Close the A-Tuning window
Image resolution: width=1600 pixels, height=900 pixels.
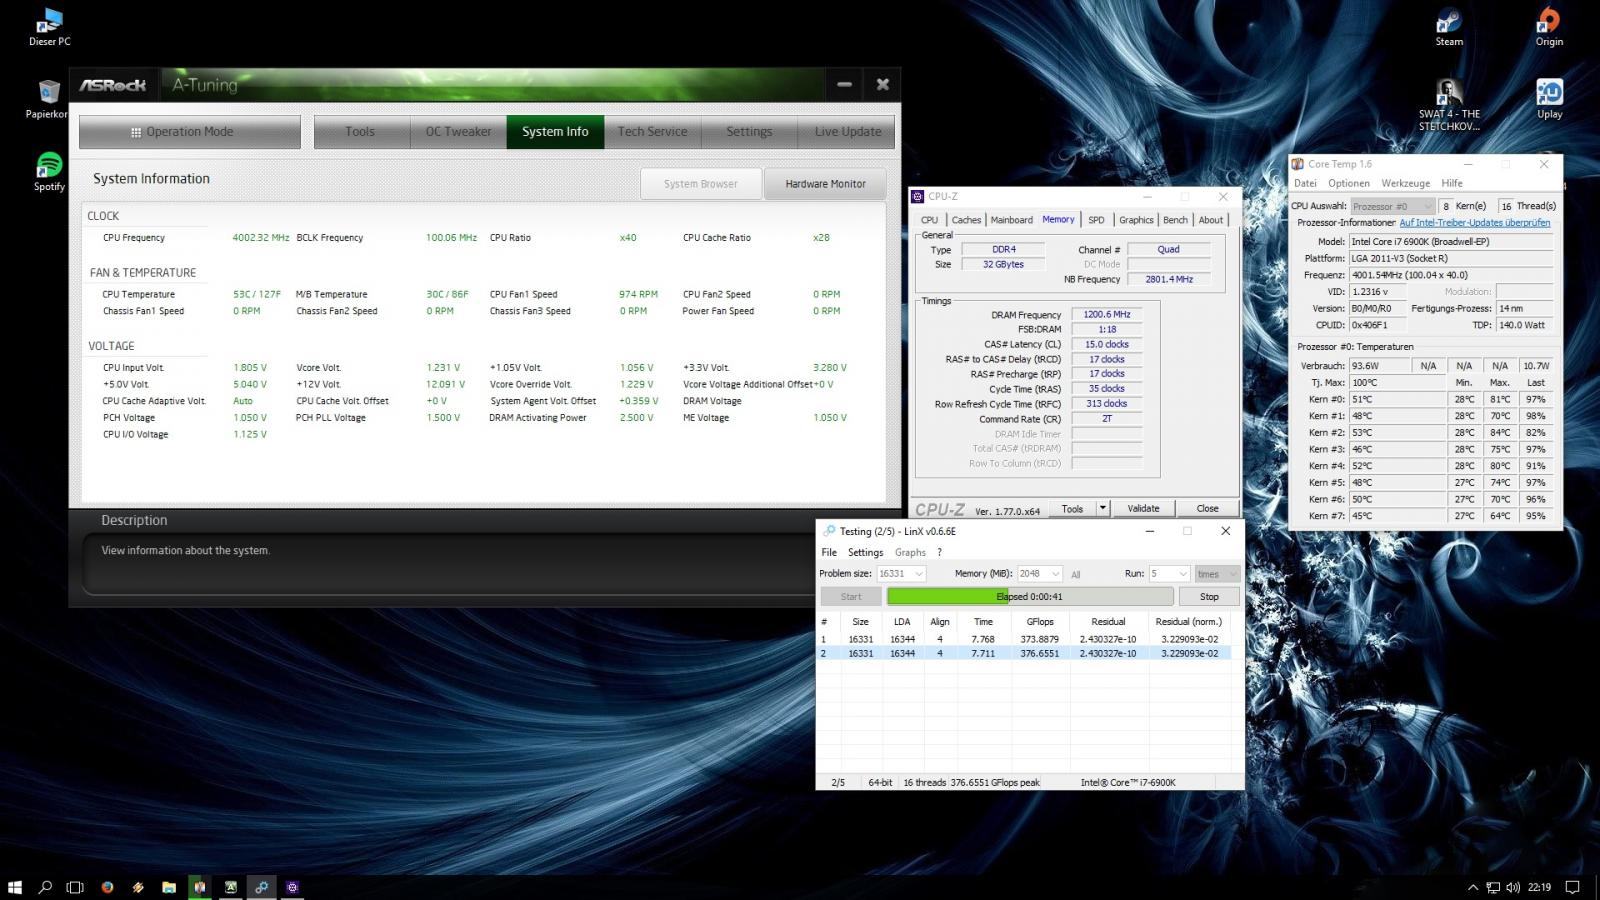tap(883, 85)
